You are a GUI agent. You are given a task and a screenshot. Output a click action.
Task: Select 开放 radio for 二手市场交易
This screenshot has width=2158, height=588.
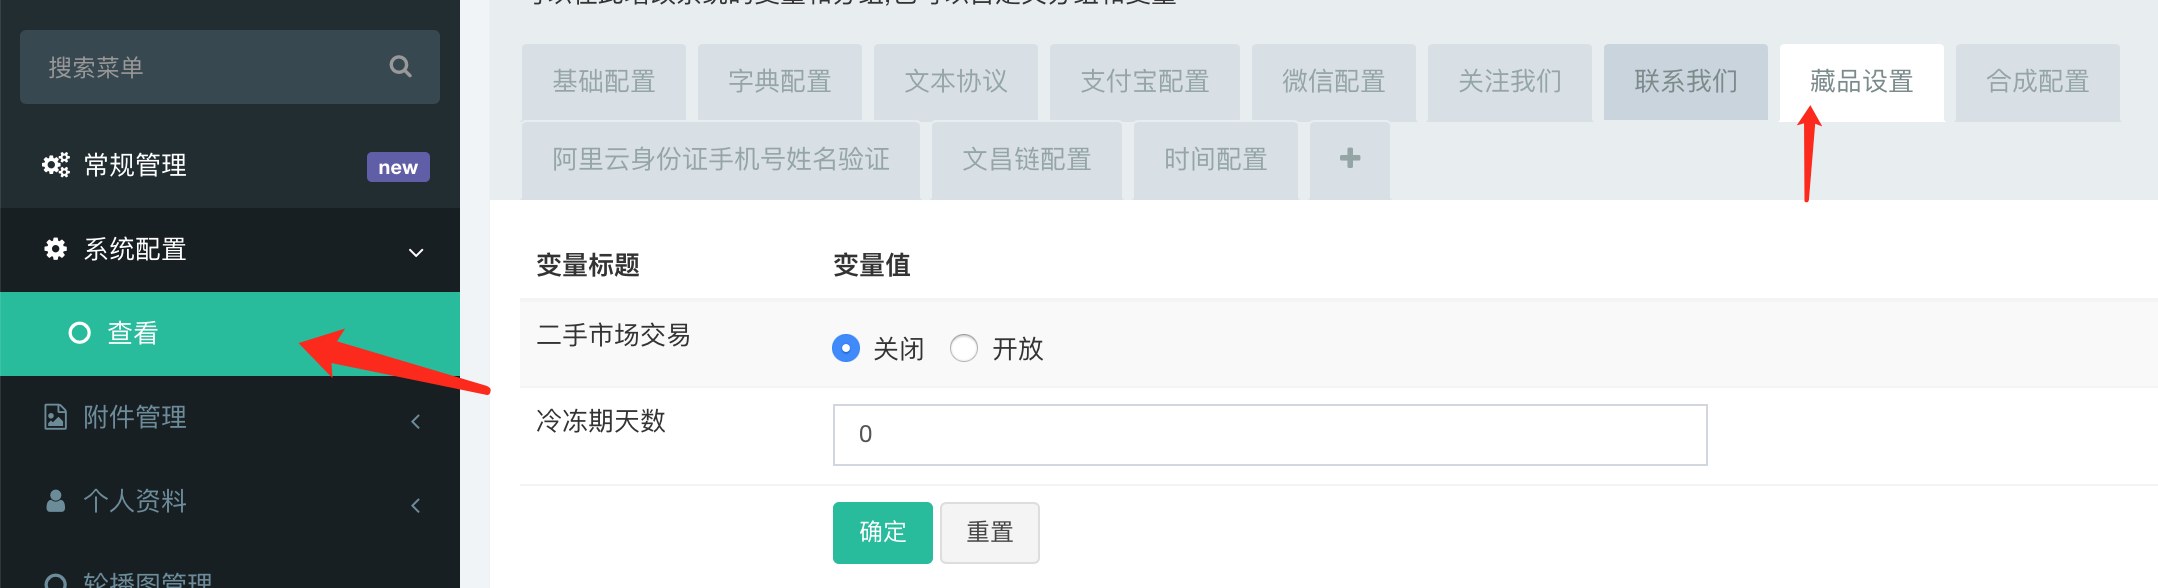964,348
